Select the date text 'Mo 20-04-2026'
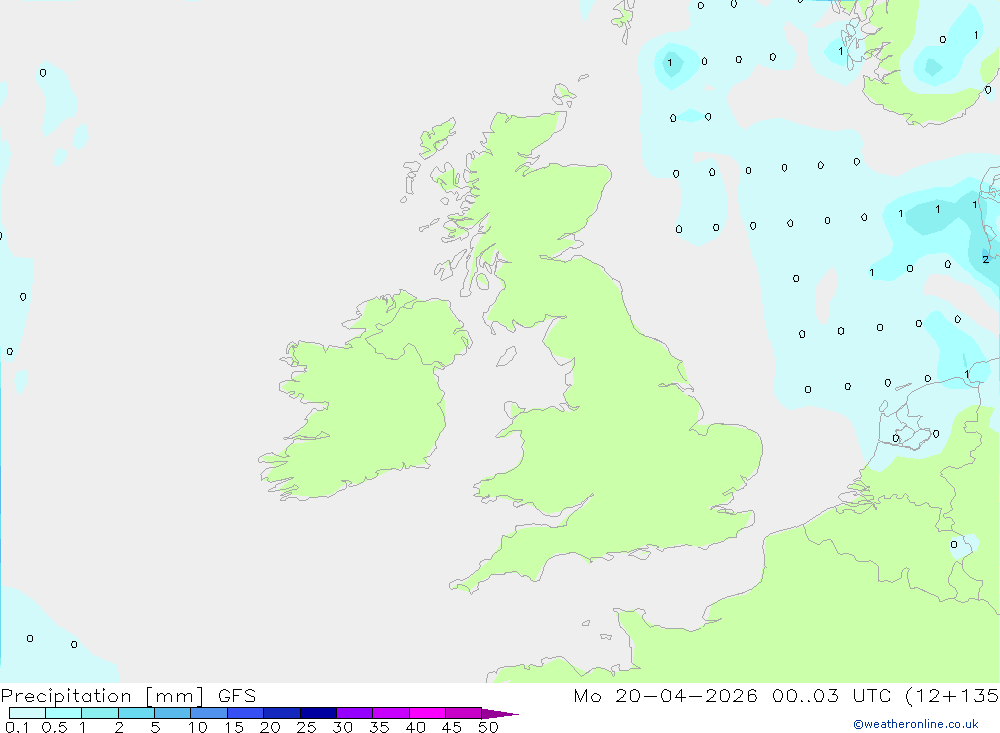 pos(665,695)
